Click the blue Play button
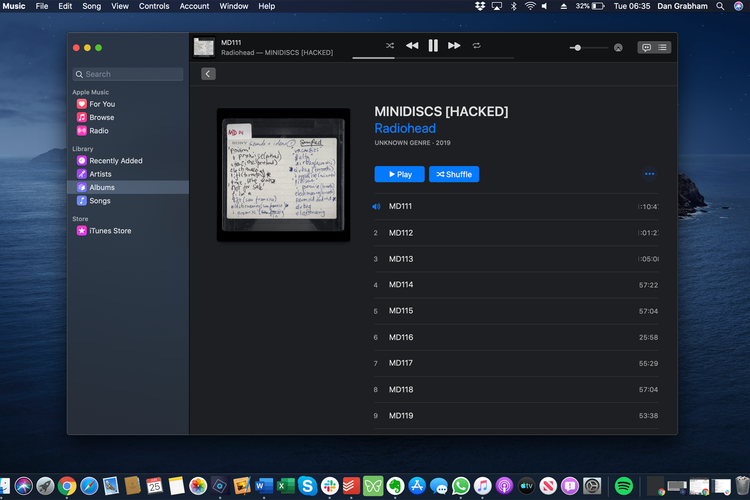The width and height of the screenshot is (750, 500). point(399,174)
